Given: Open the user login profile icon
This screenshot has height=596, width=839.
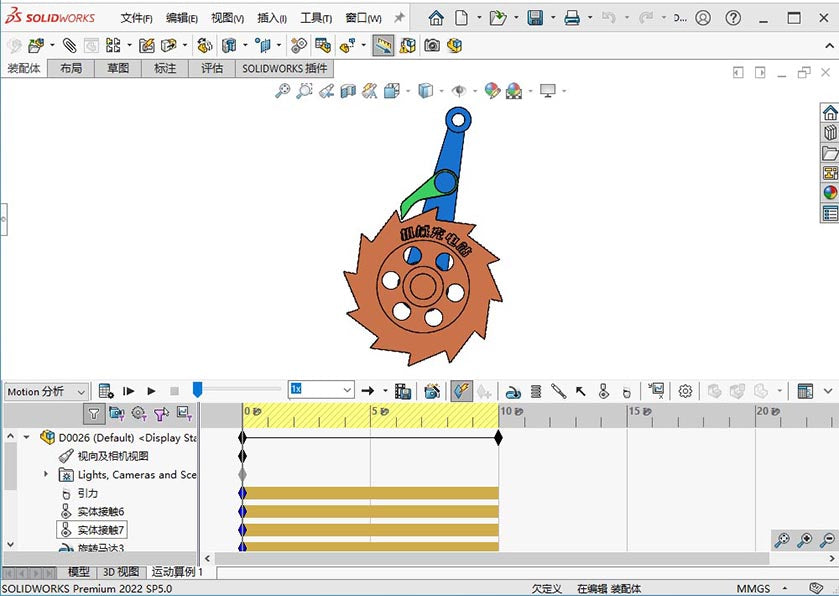Looking at the screenshot, I should tap(703, 18).
